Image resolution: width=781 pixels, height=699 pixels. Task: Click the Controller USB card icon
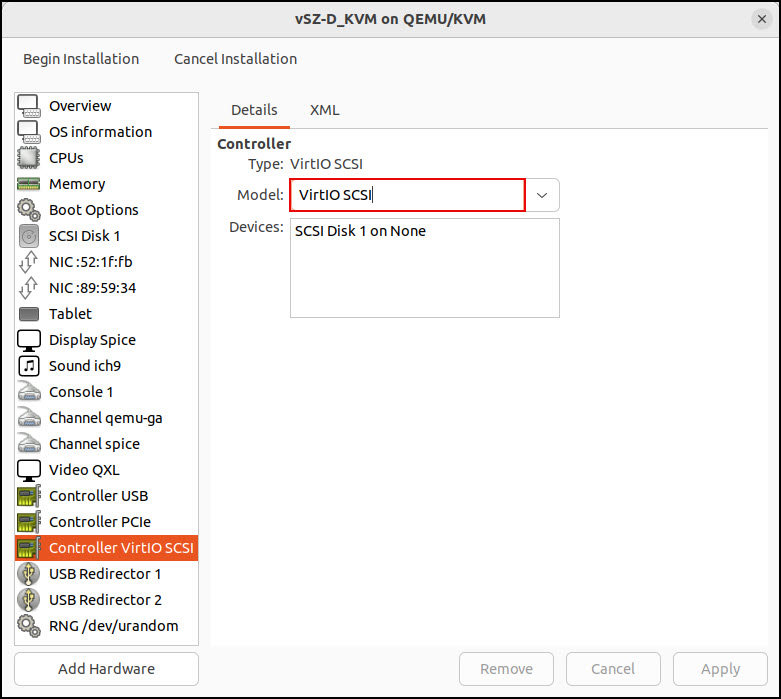(x=29, y=496)
